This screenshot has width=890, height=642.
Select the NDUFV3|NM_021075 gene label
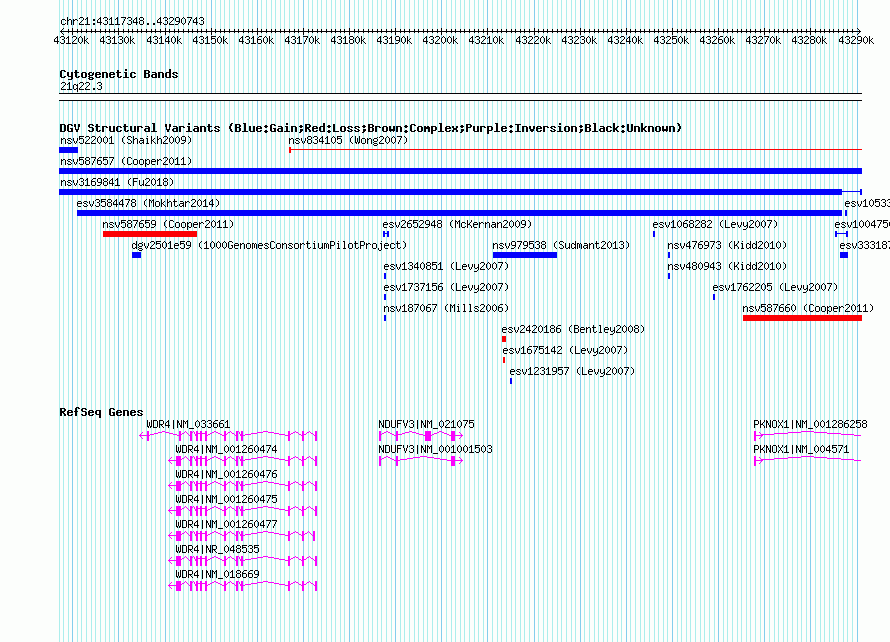(426, 424)
